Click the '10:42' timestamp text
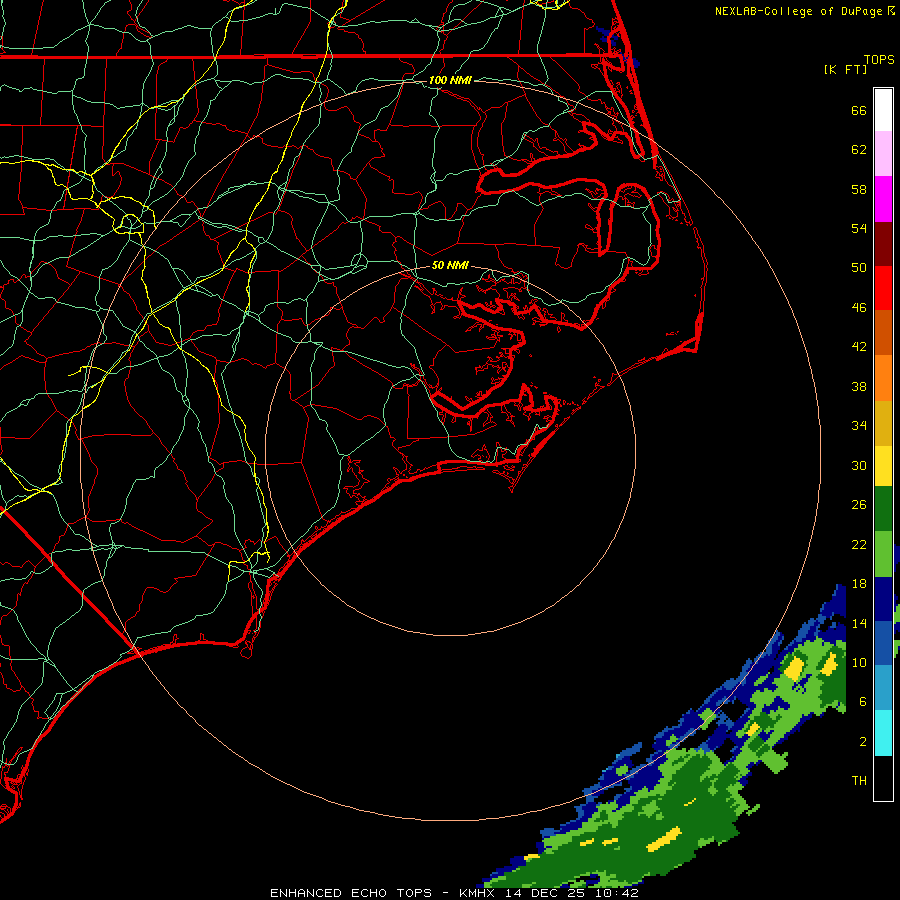The height and width of the screenshot is (900, 900). (617, 893)
